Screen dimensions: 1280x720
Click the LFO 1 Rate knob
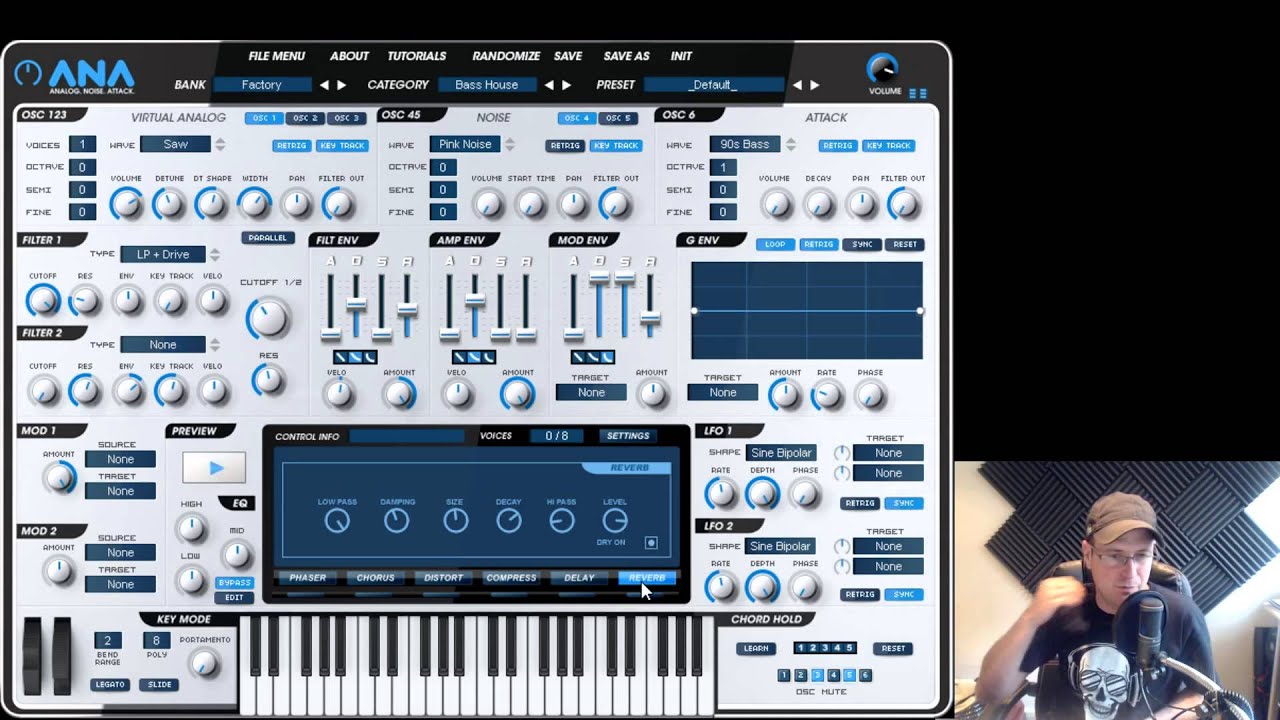pos(720,493)
